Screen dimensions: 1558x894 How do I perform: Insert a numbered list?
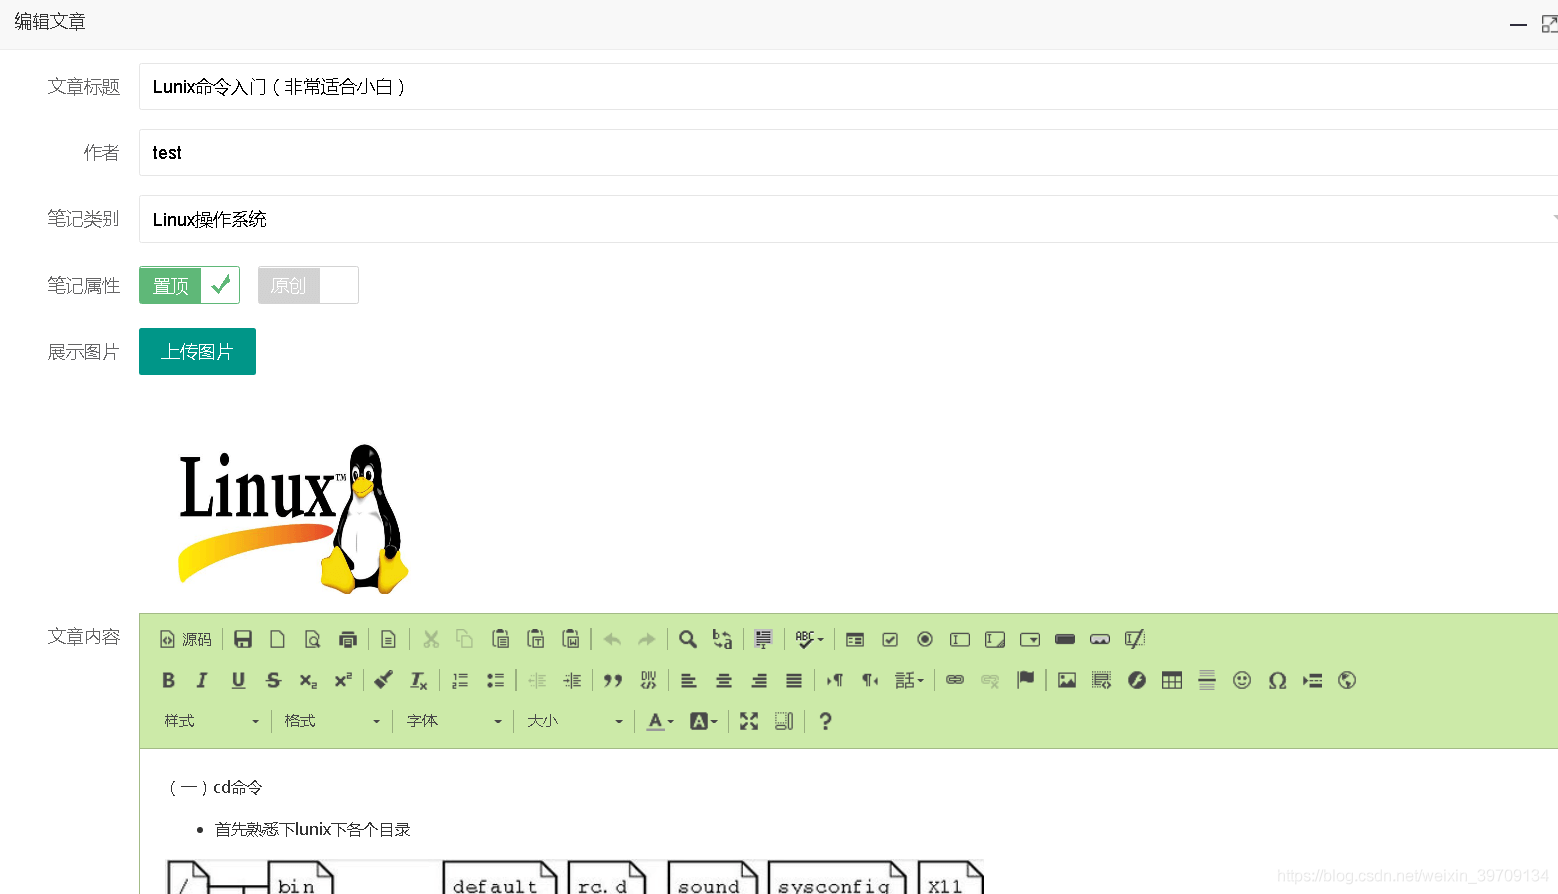(x=460, y=680)
